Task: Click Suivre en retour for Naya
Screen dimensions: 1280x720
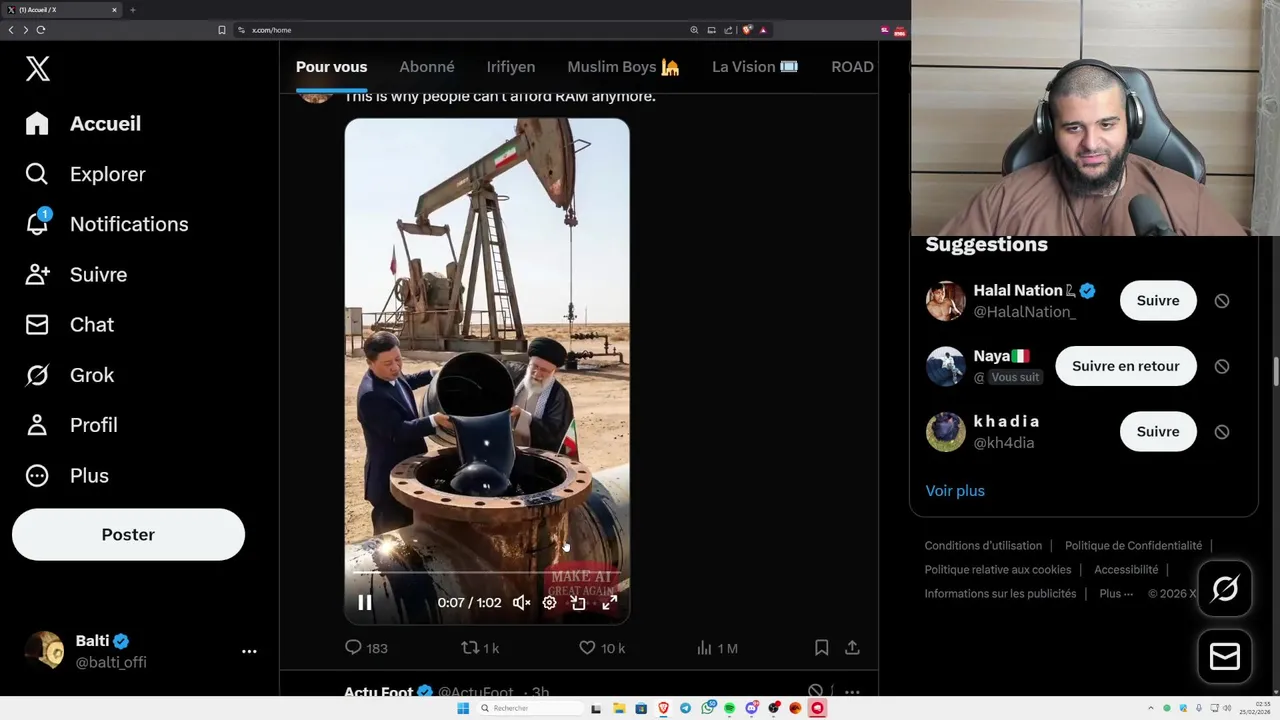Action: coord(1126,366)
